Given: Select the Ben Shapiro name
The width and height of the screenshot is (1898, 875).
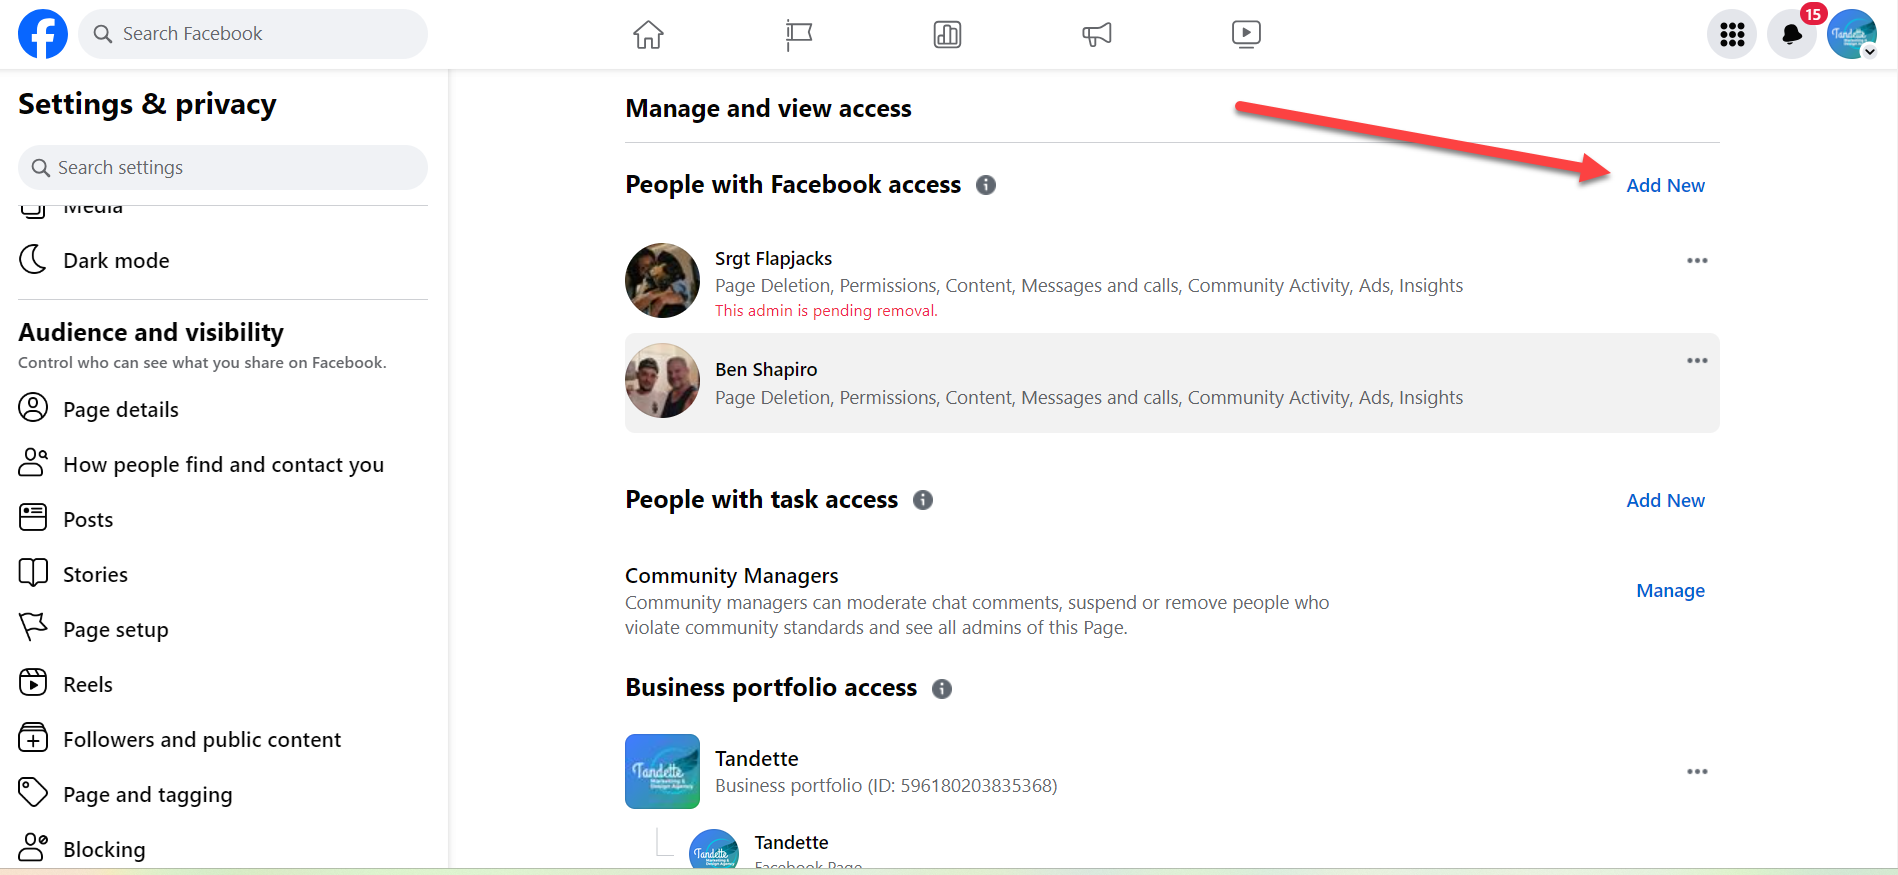Looking at the screenshot, I should click(766, 369).
